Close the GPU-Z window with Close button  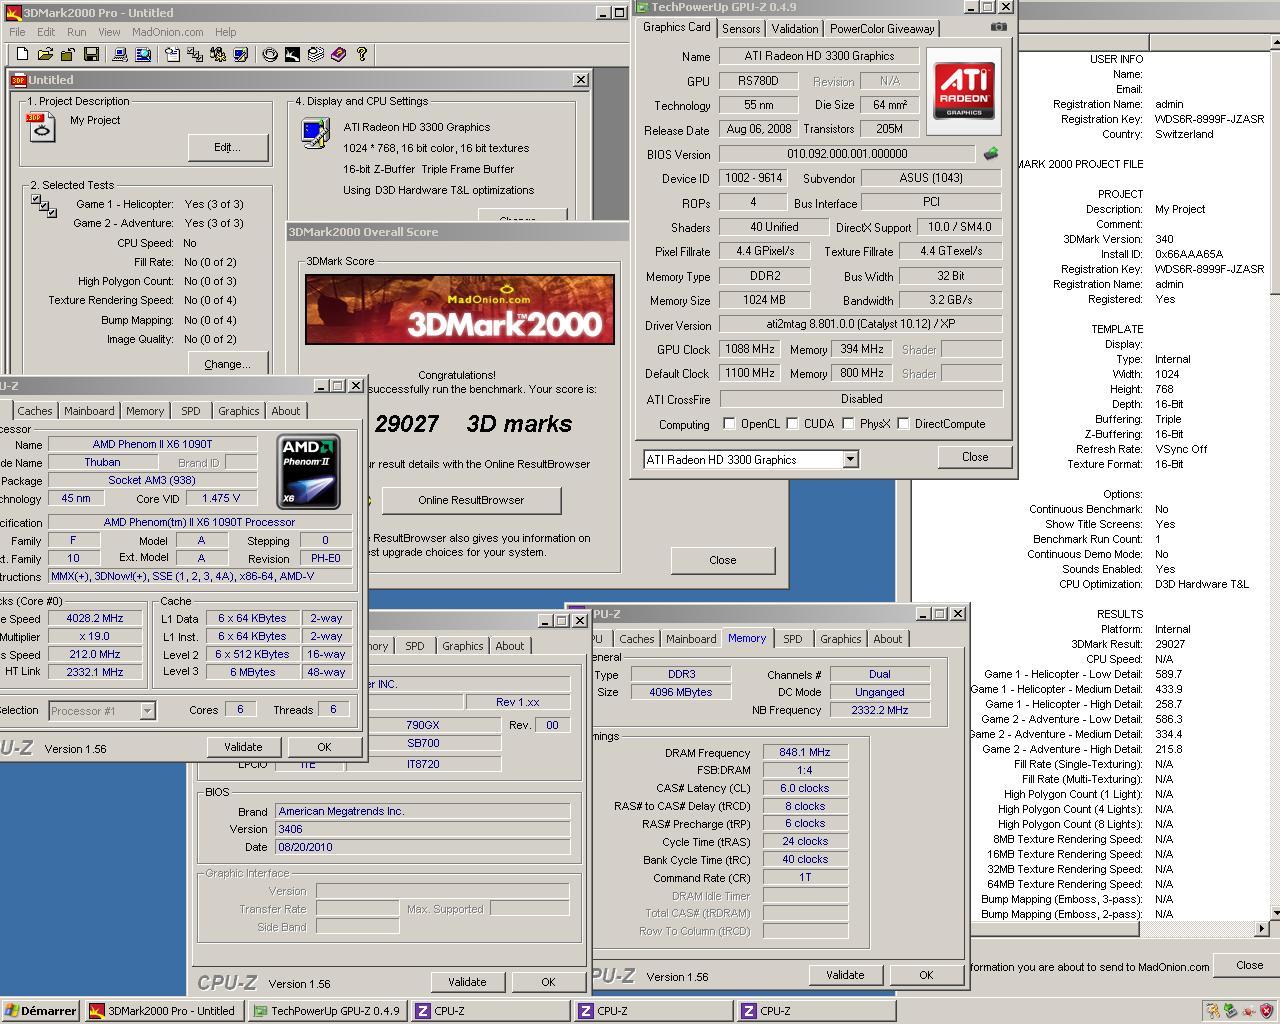pos(975,457)
